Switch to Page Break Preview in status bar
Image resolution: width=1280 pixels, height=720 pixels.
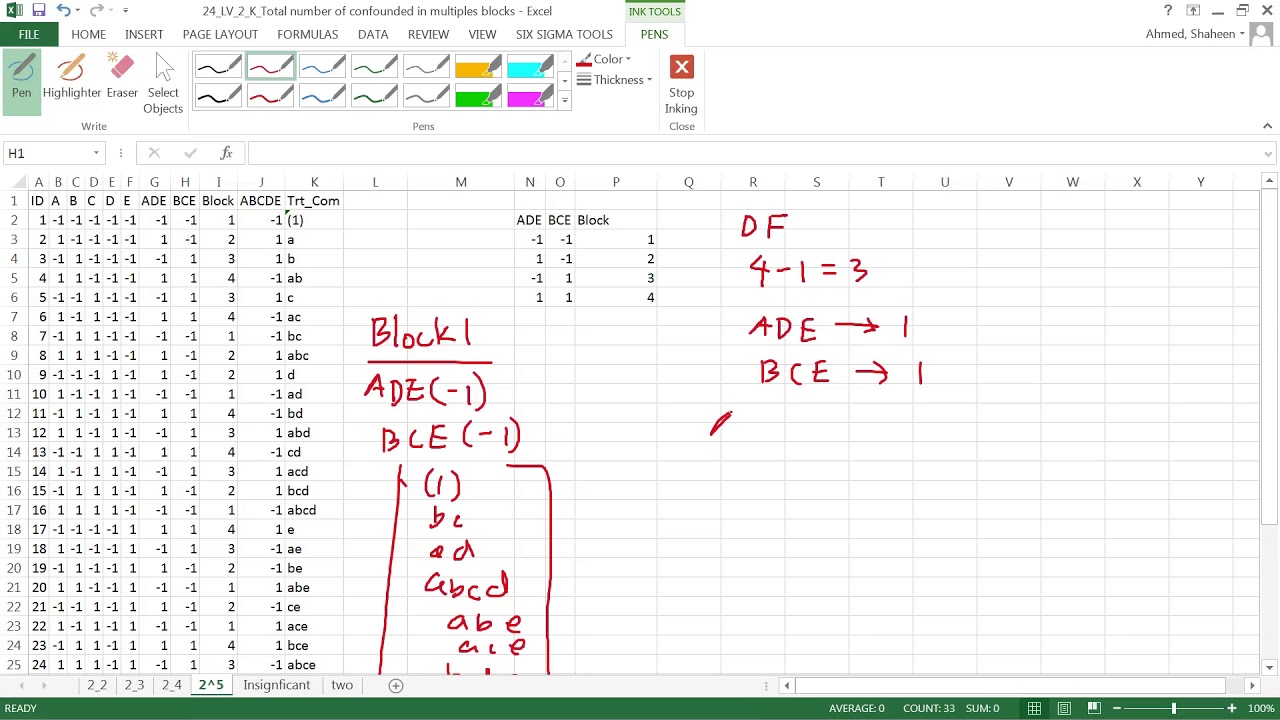coord(1094,708)
